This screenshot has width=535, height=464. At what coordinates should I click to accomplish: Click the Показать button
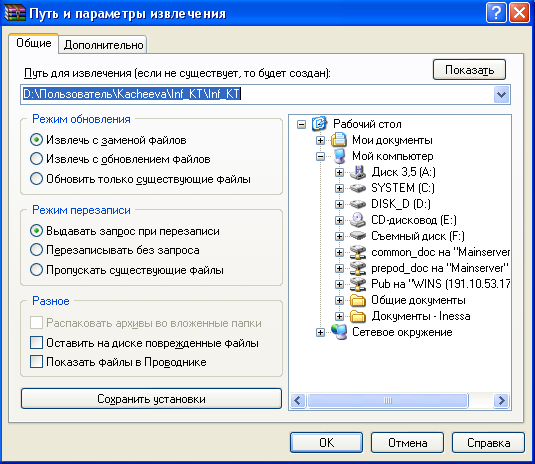click(469, 70)
